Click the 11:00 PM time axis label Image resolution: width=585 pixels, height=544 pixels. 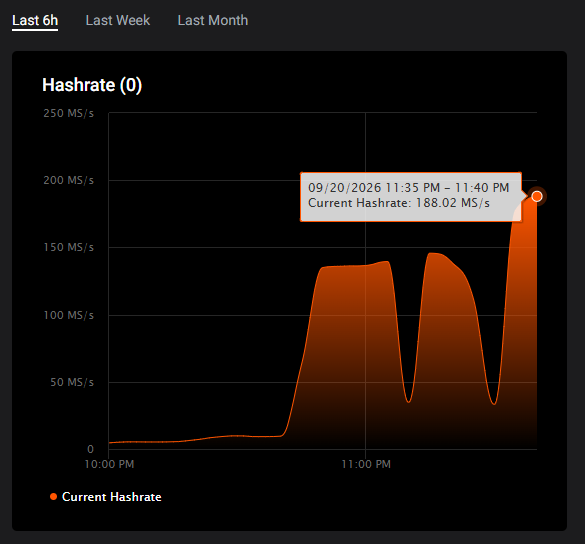(366, 464)
